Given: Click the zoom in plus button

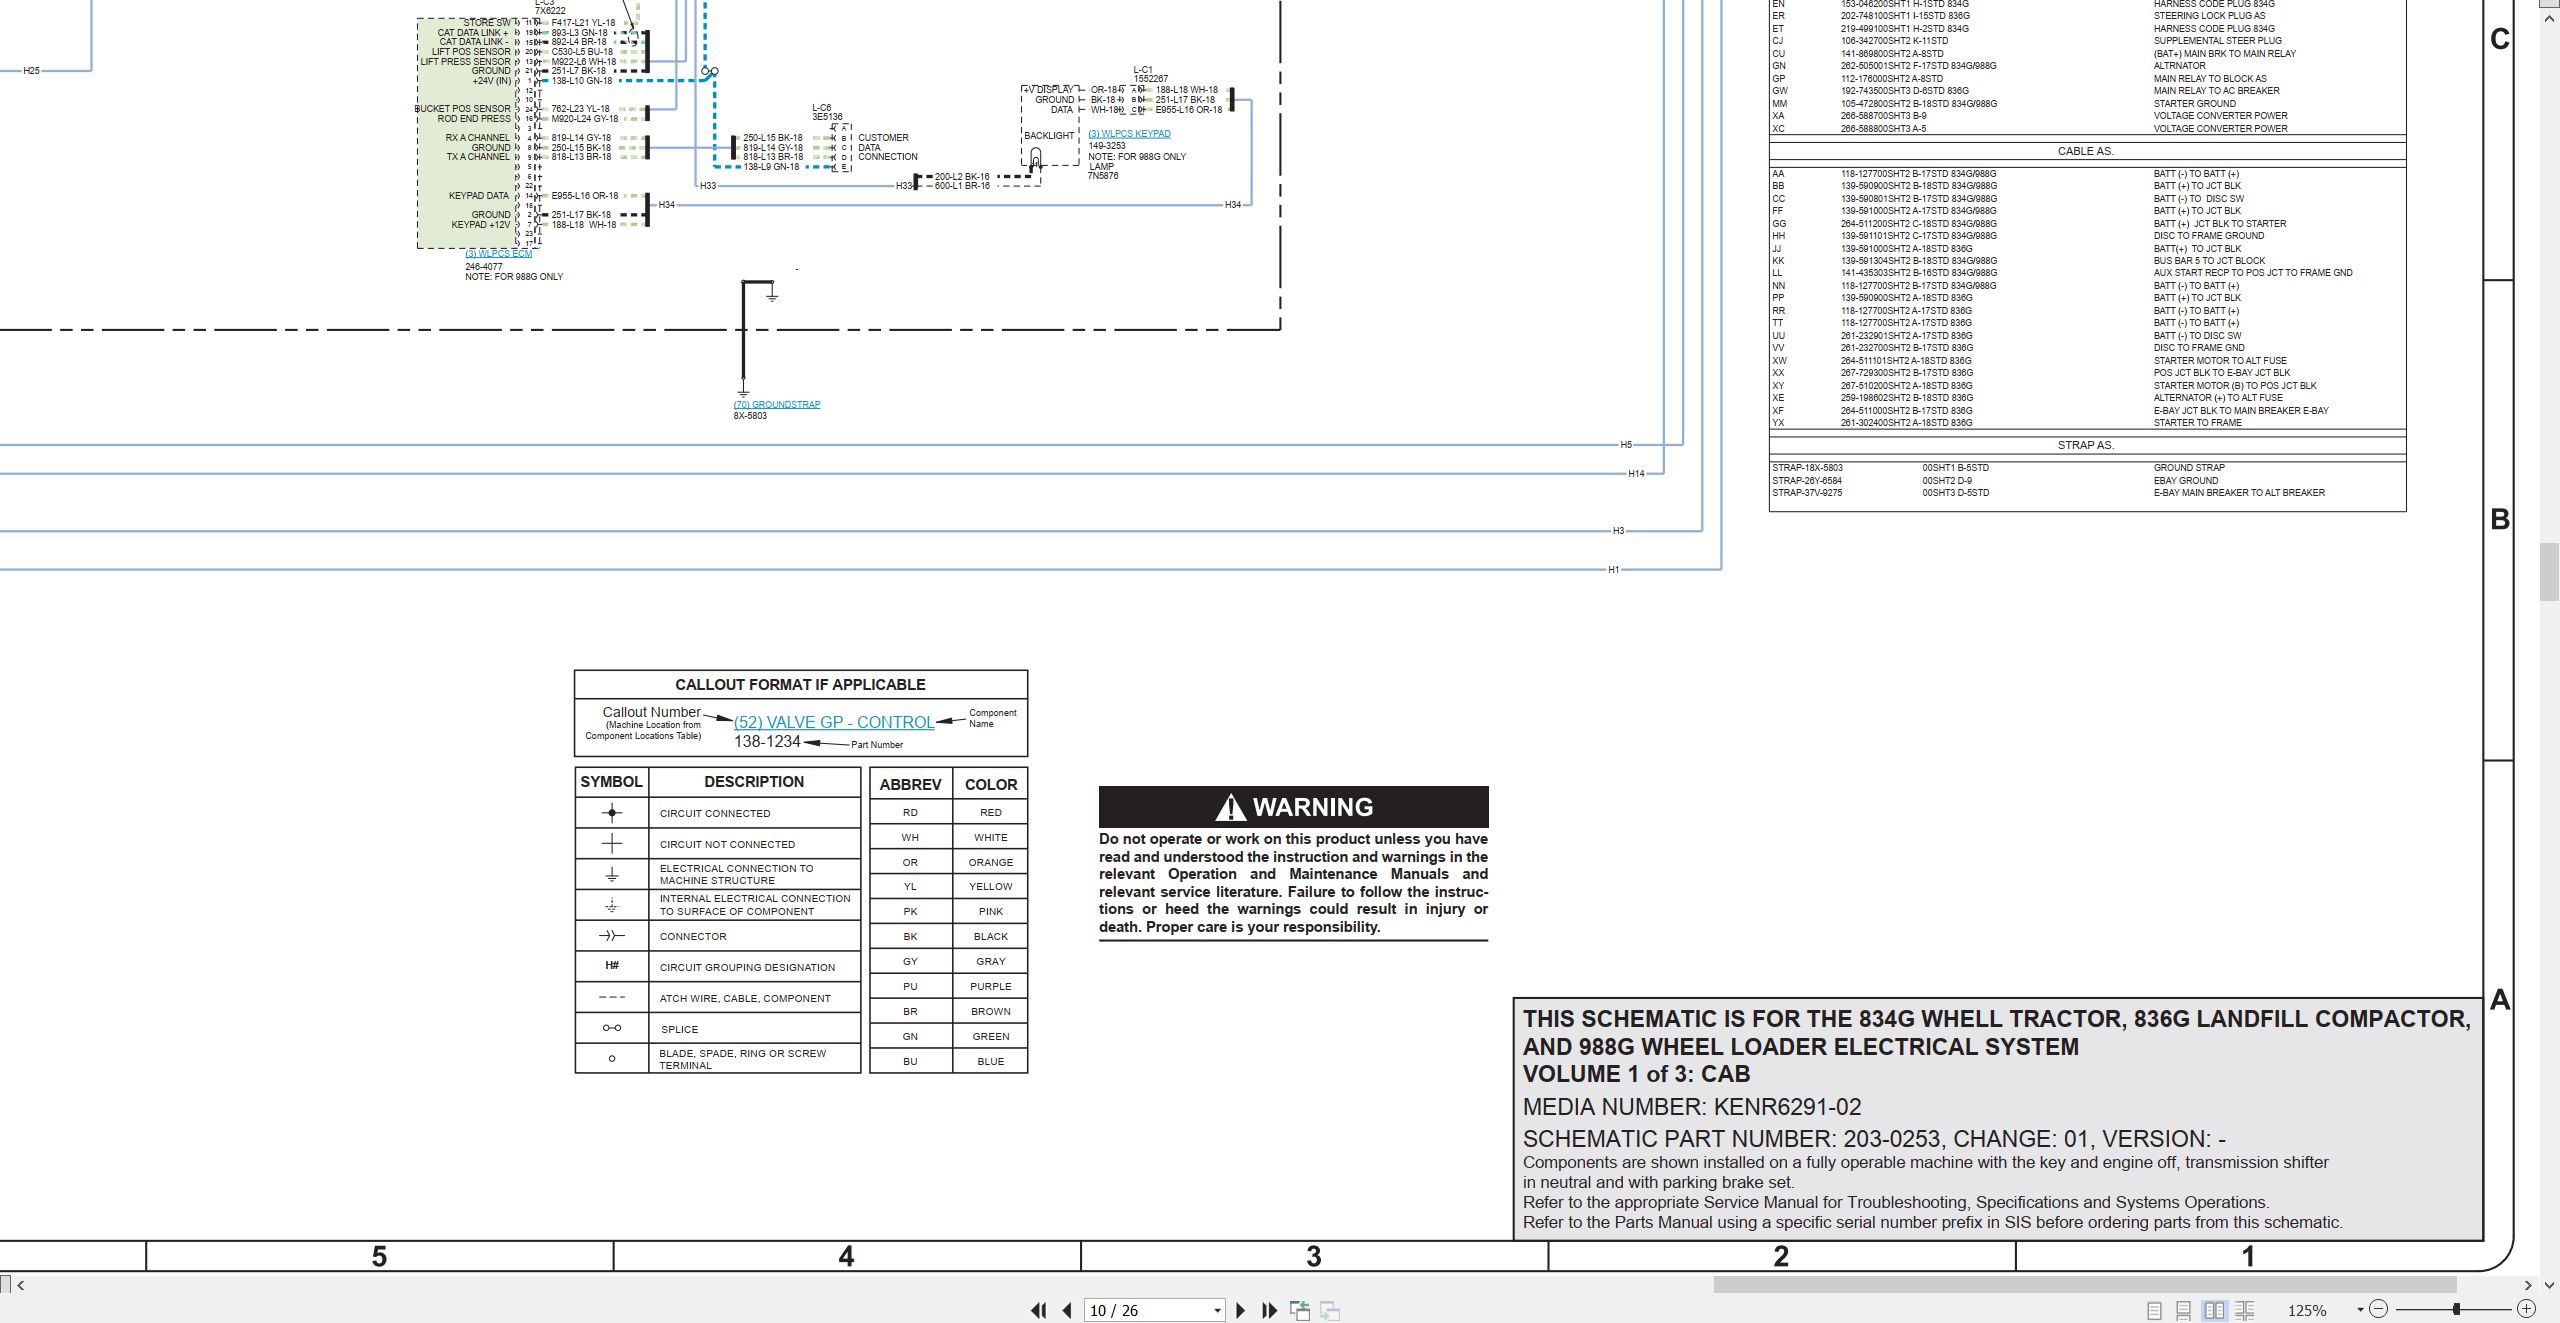Looking at the screenshot, I should coord(2527,1309).
